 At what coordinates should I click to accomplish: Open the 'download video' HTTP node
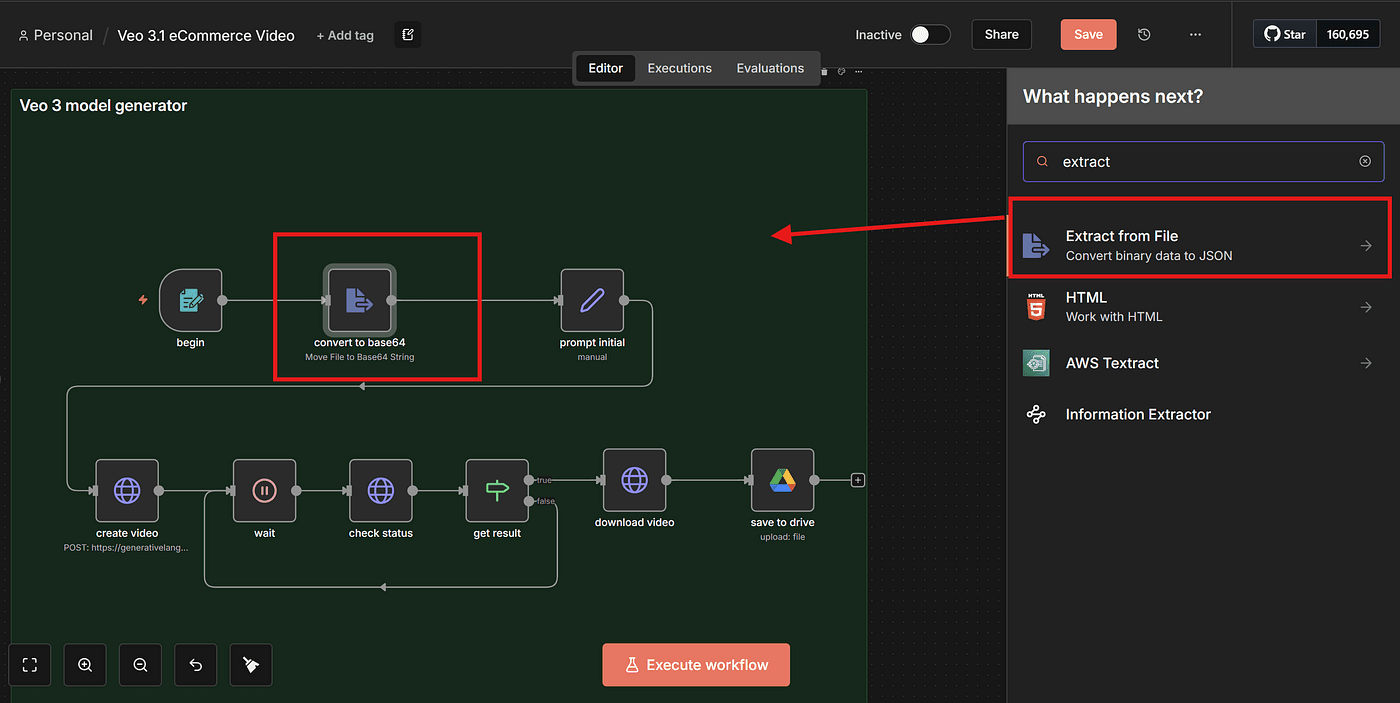(634, 481)
